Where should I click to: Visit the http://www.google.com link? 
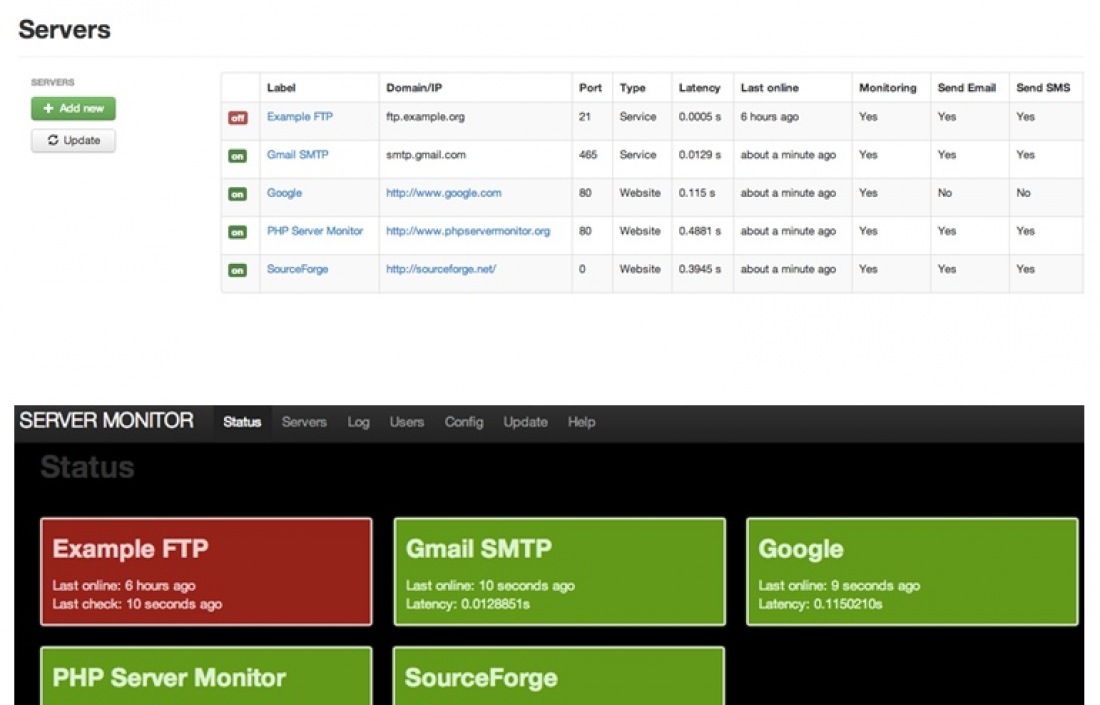(443, 193)
